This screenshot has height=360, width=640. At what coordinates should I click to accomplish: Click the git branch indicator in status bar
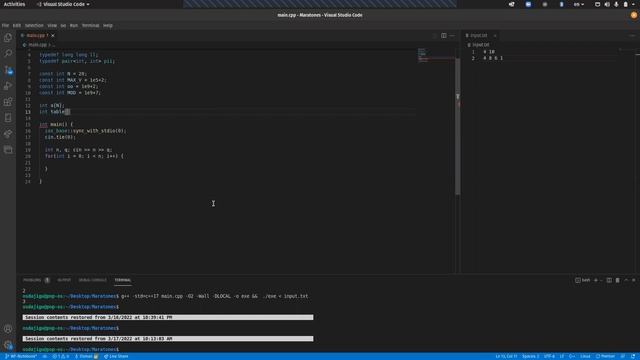pyautogui.click(x=21, y=356)
